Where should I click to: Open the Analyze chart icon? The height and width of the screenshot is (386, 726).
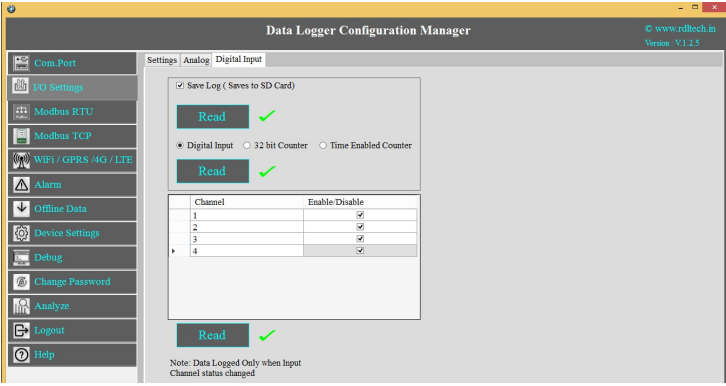(21, 306)
